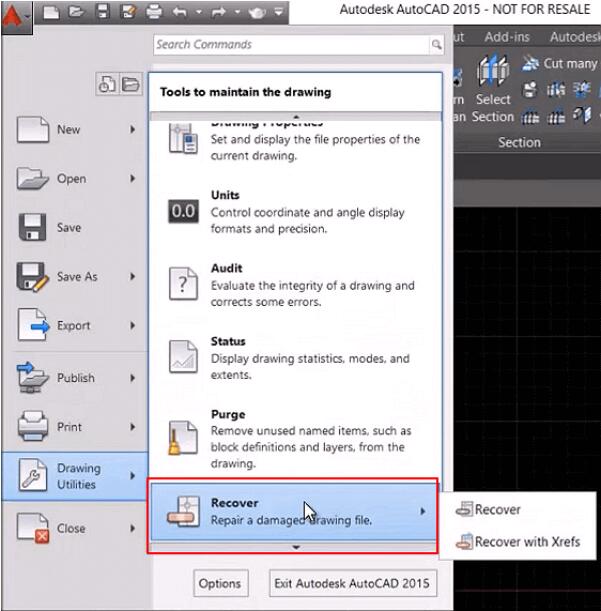Viewport: 601px width, 611px height.
Task: Click the AutoCAD application menu logo
Action: click(16, 16)
